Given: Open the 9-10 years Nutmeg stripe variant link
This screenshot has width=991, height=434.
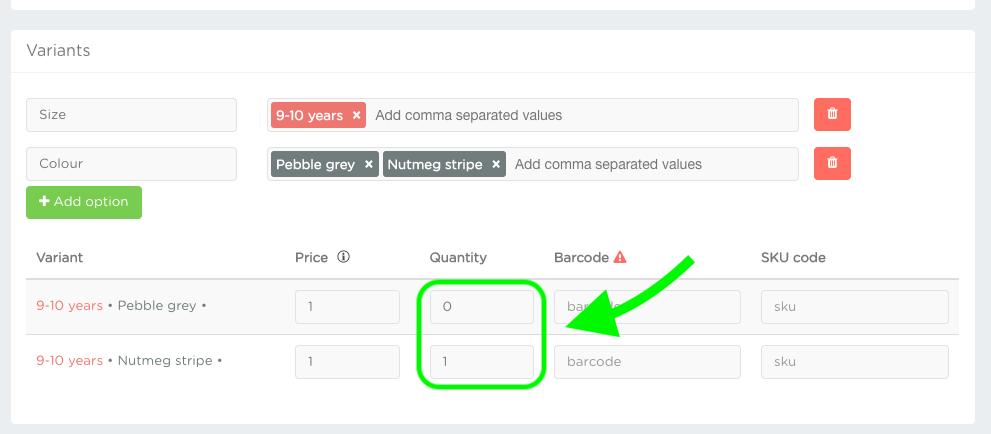Looking at the screenshot, I should [x=70, y=361].
